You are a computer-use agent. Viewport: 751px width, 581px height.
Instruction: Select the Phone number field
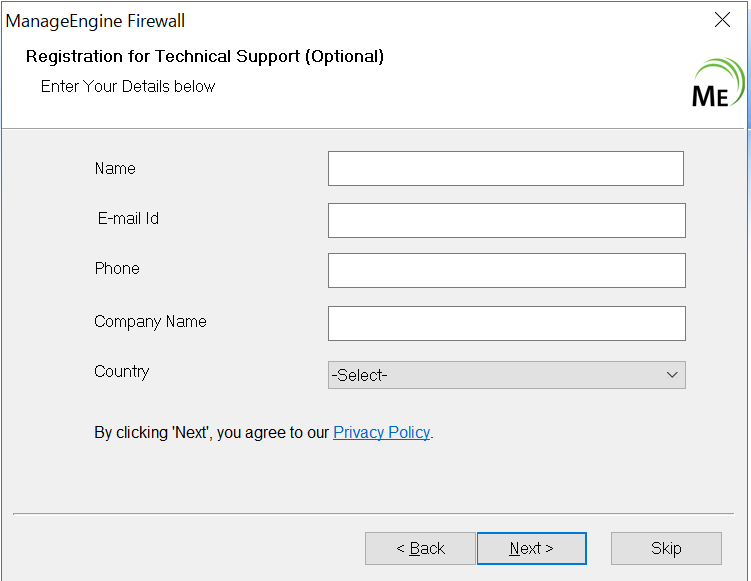[506, 271]
